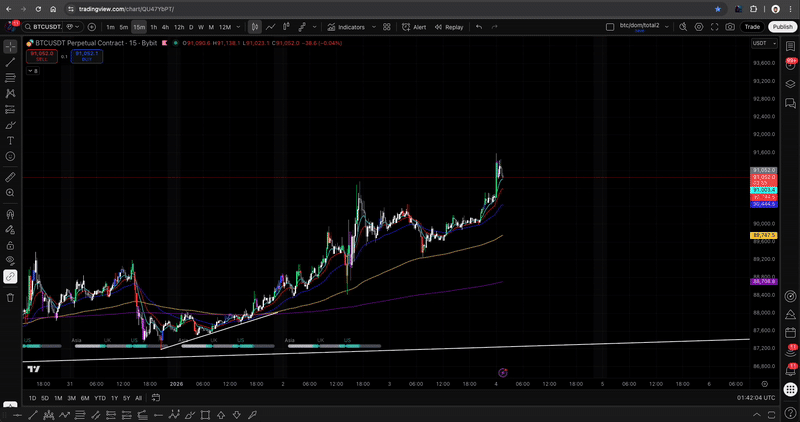Activate the zoom in tool
The image size is (800, 422).
[x=10, y=193]
